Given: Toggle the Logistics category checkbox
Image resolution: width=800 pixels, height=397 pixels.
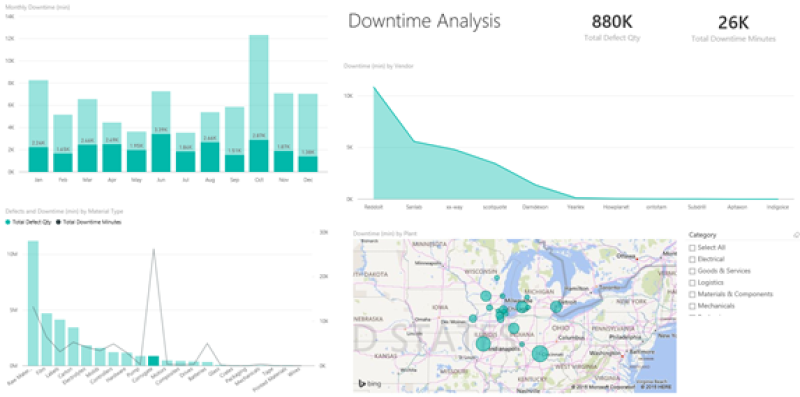Looking at the screenshot, I should click(x=692, y=283).
